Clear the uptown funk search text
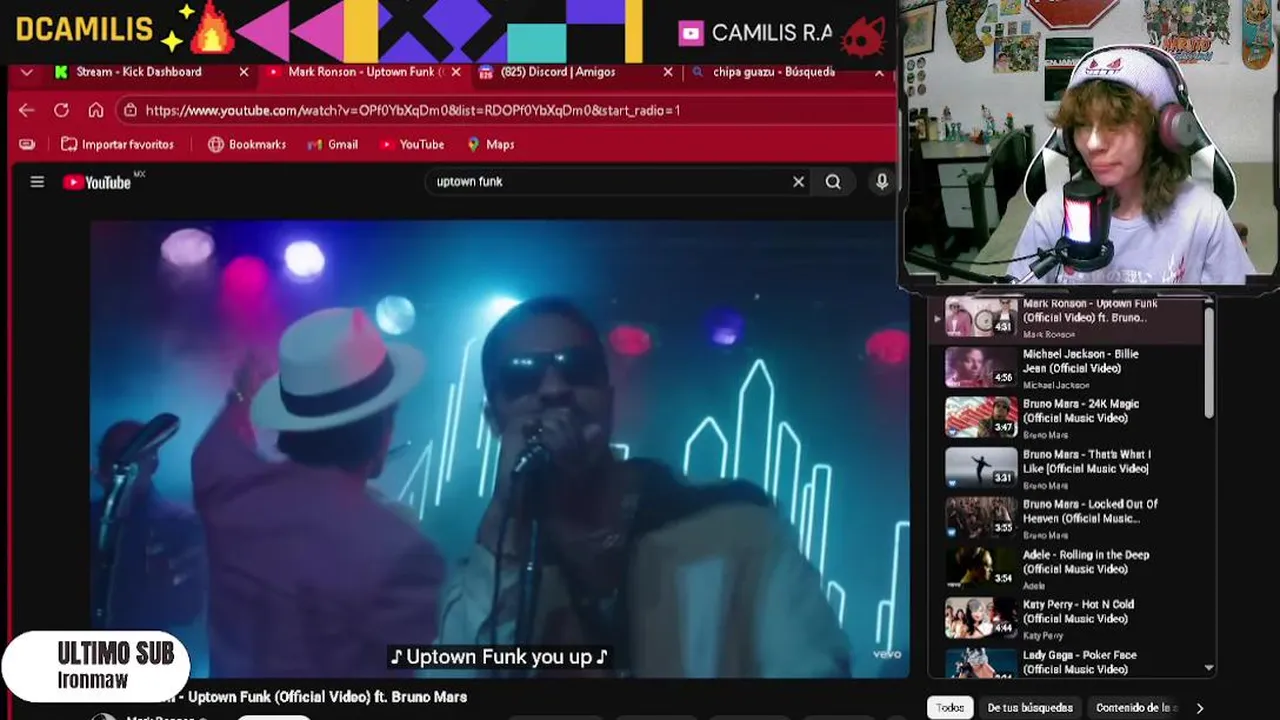 (798, 182)
